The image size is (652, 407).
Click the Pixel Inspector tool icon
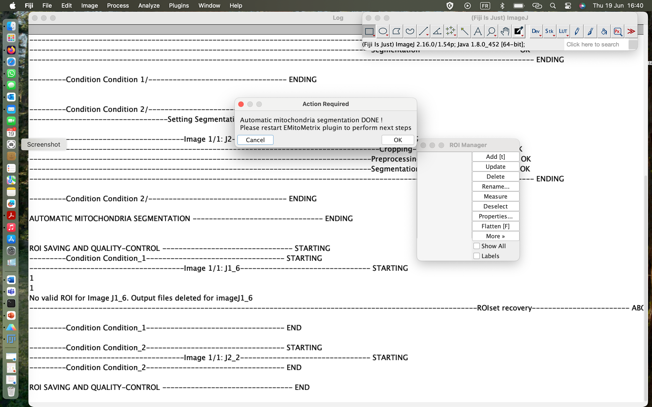[617, 31]
